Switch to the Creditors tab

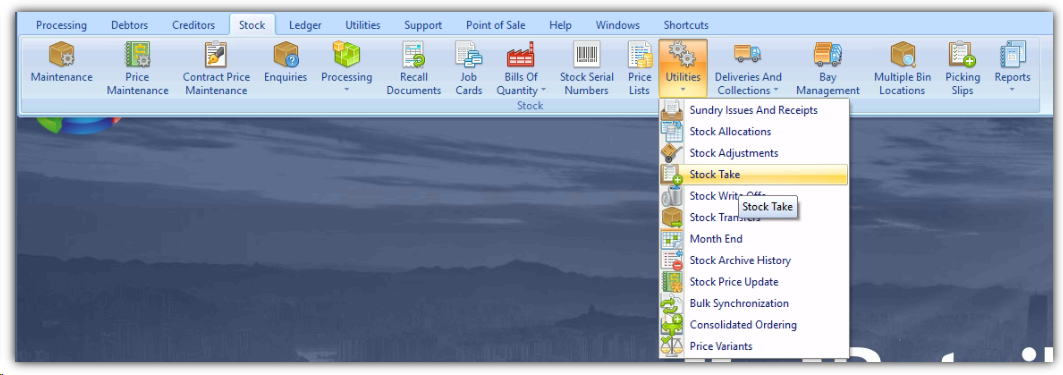(x=193, y=25)
